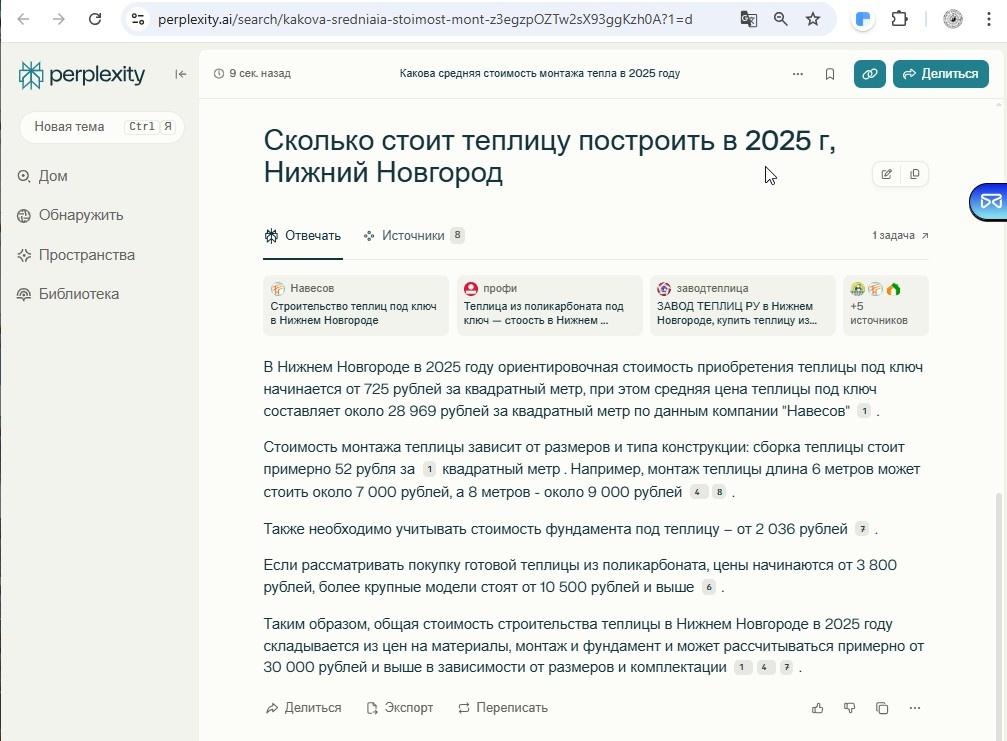Viewport: 1007px width, 741px height.
Task: Open the thread options ellipsis in header
Action: click(x=798, y=74)
